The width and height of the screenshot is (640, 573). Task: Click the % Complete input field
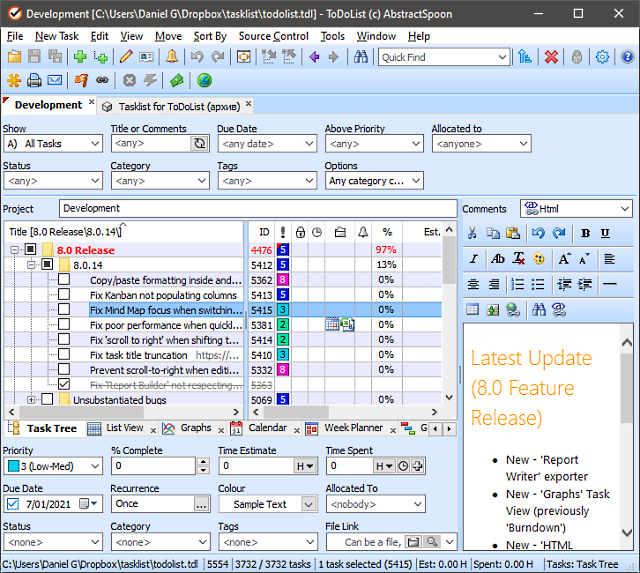pos(154,466)
